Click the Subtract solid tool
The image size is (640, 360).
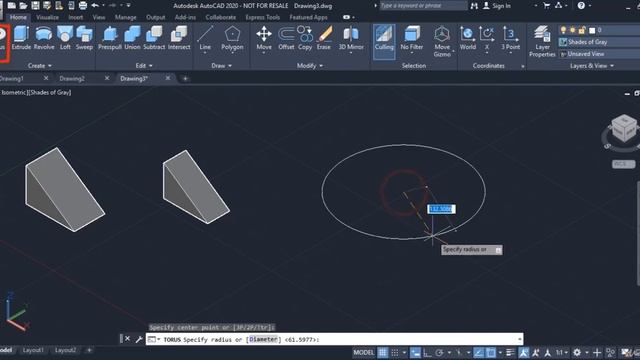click(154, 38)
